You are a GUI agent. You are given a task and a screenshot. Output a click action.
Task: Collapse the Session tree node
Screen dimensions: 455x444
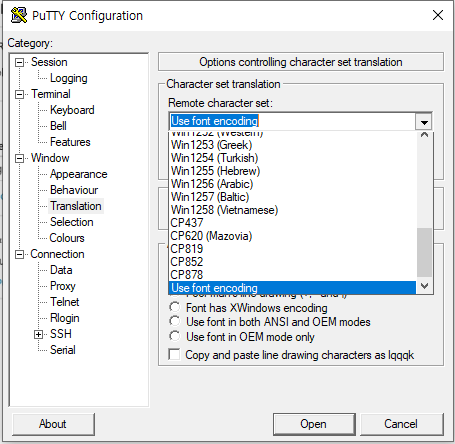(20, 62)
